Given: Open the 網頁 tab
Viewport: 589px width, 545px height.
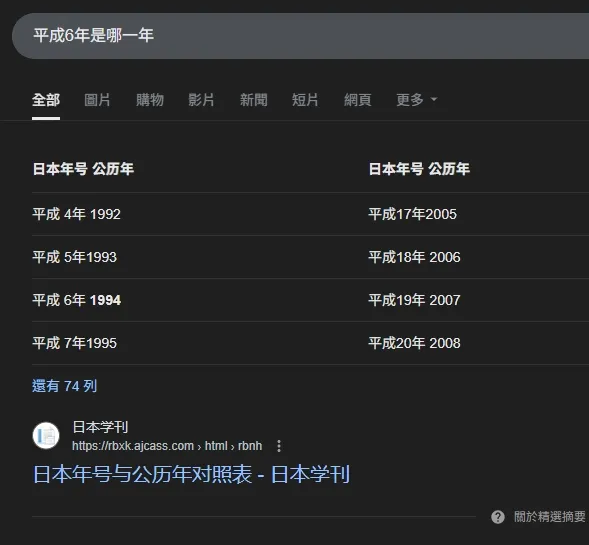Looking at the screenshot, I should coord(358,100).
